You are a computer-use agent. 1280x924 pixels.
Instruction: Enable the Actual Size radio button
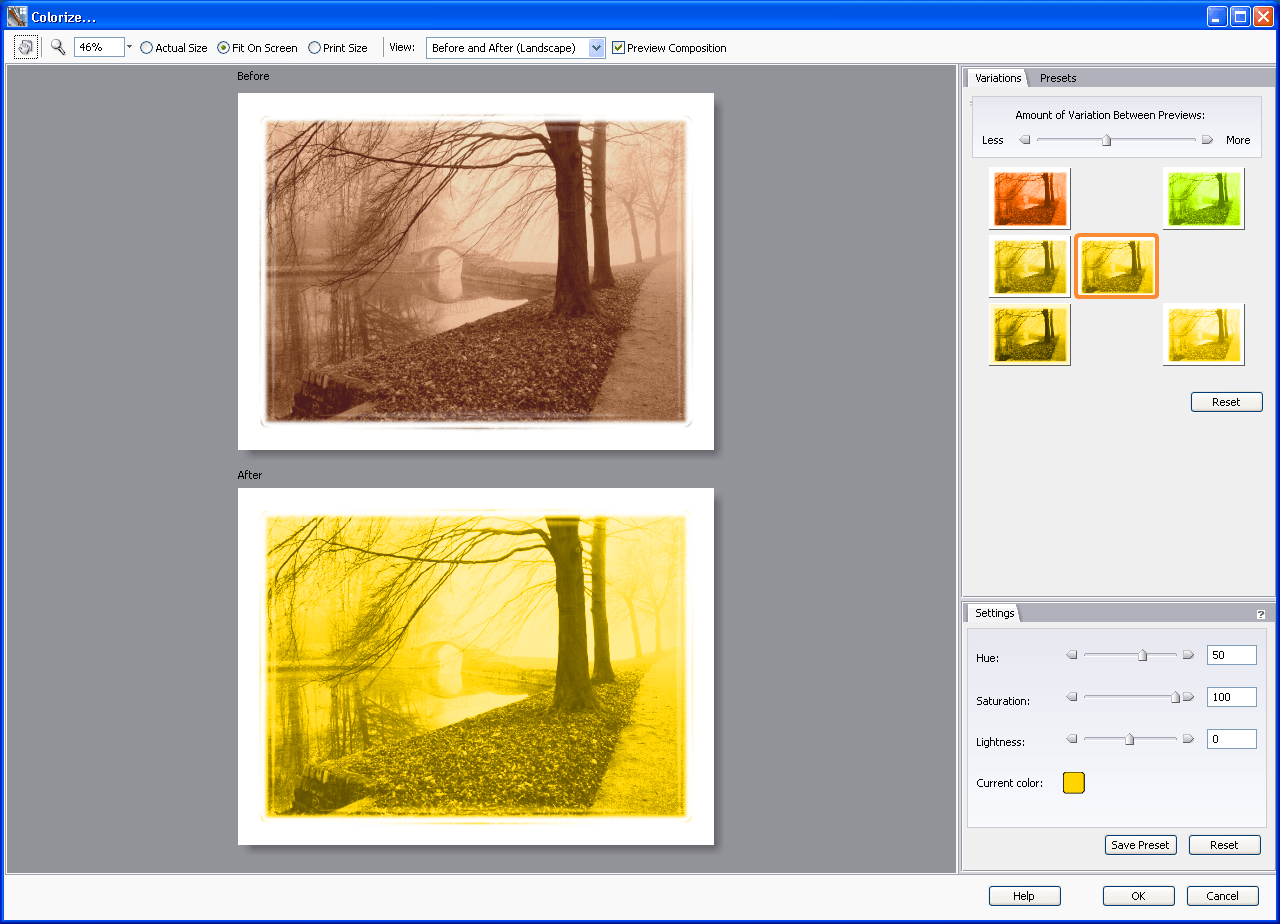(x=144, y=47)
